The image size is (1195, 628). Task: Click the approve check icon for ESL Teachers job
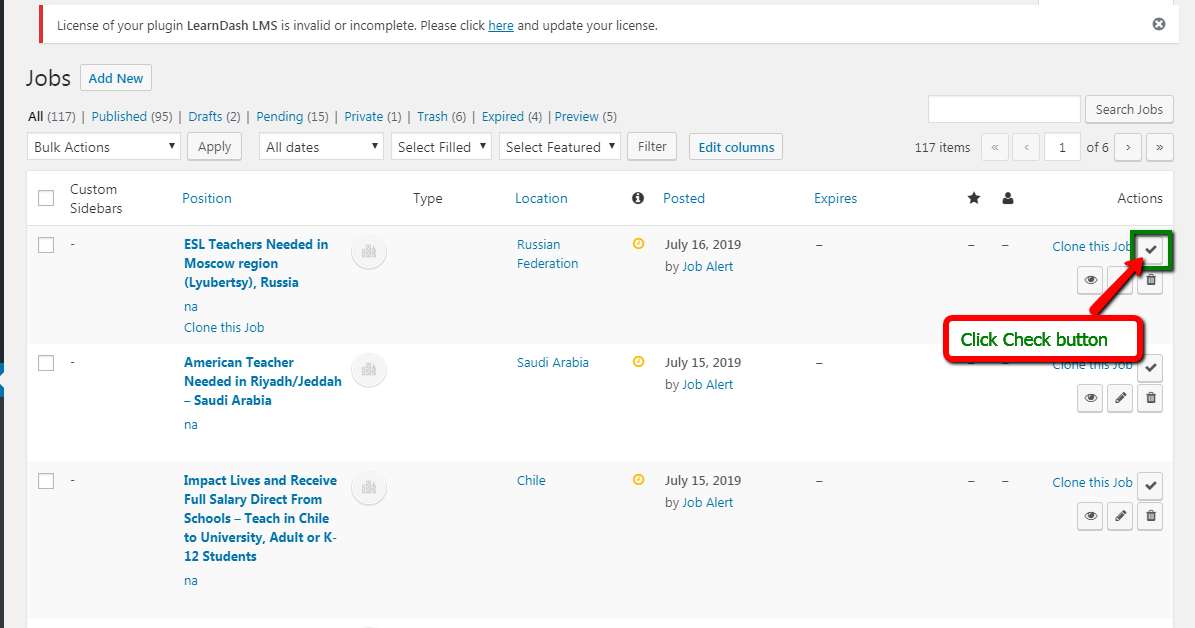(1151, 249)
